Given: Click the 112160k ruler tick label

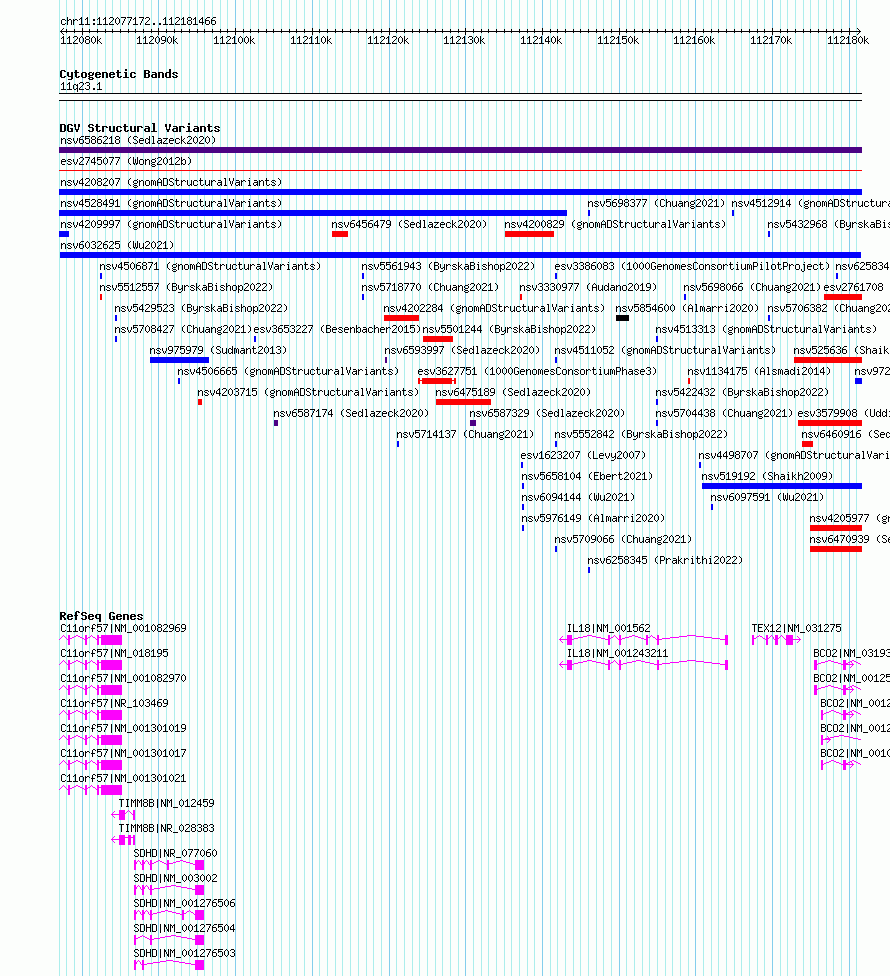Looking at the screenshot, I should (695, 40).
